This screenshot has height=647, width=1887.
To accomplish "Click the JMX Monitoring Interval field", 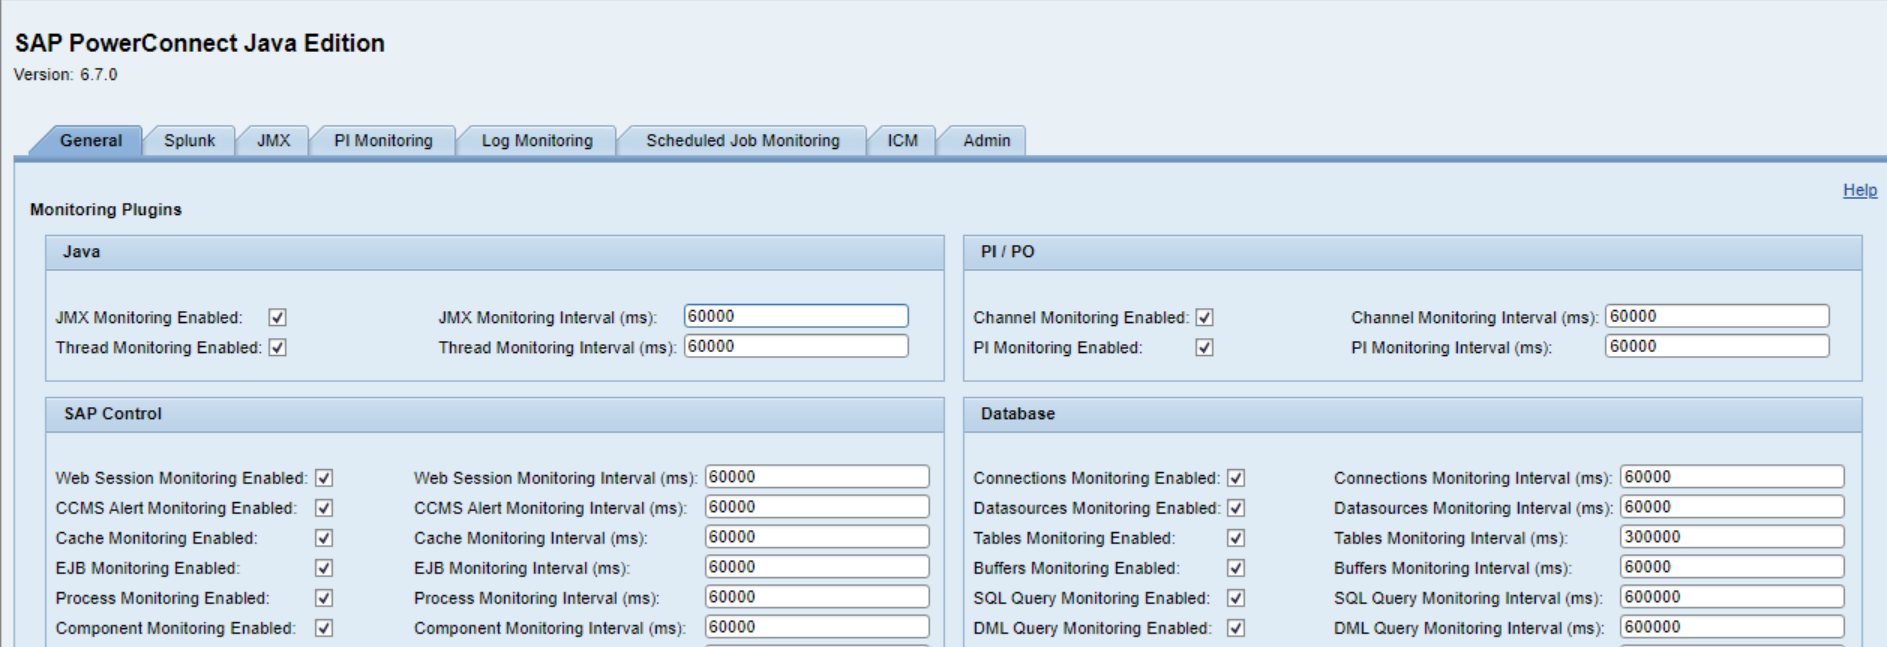I will click(x=795, y=317).
